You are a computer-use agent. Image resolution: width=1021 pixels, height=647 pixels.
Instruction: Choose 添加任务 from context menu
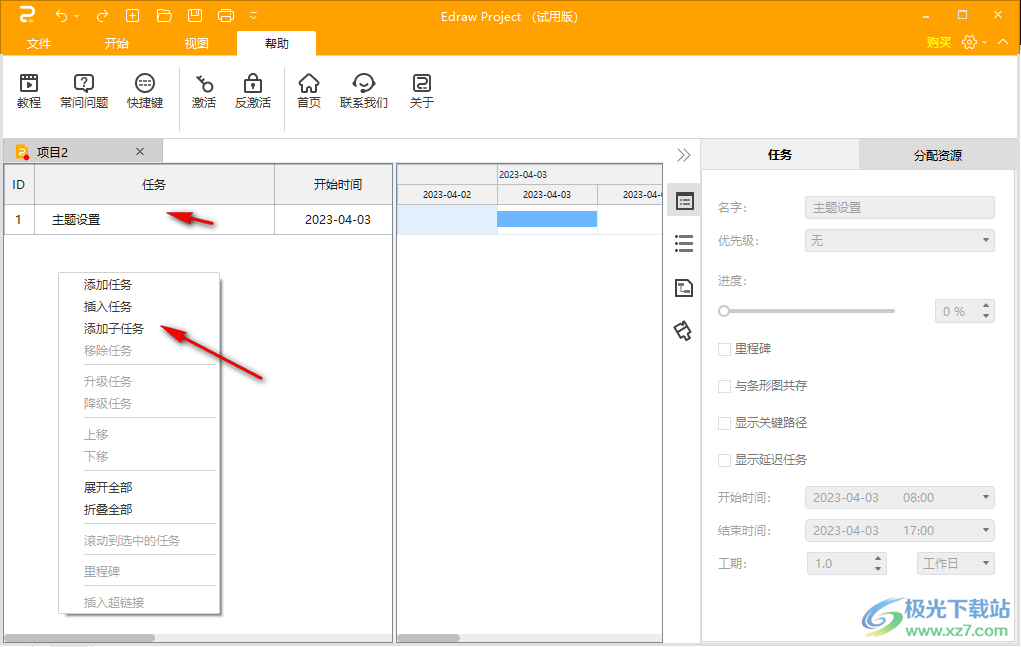(107, 284)
